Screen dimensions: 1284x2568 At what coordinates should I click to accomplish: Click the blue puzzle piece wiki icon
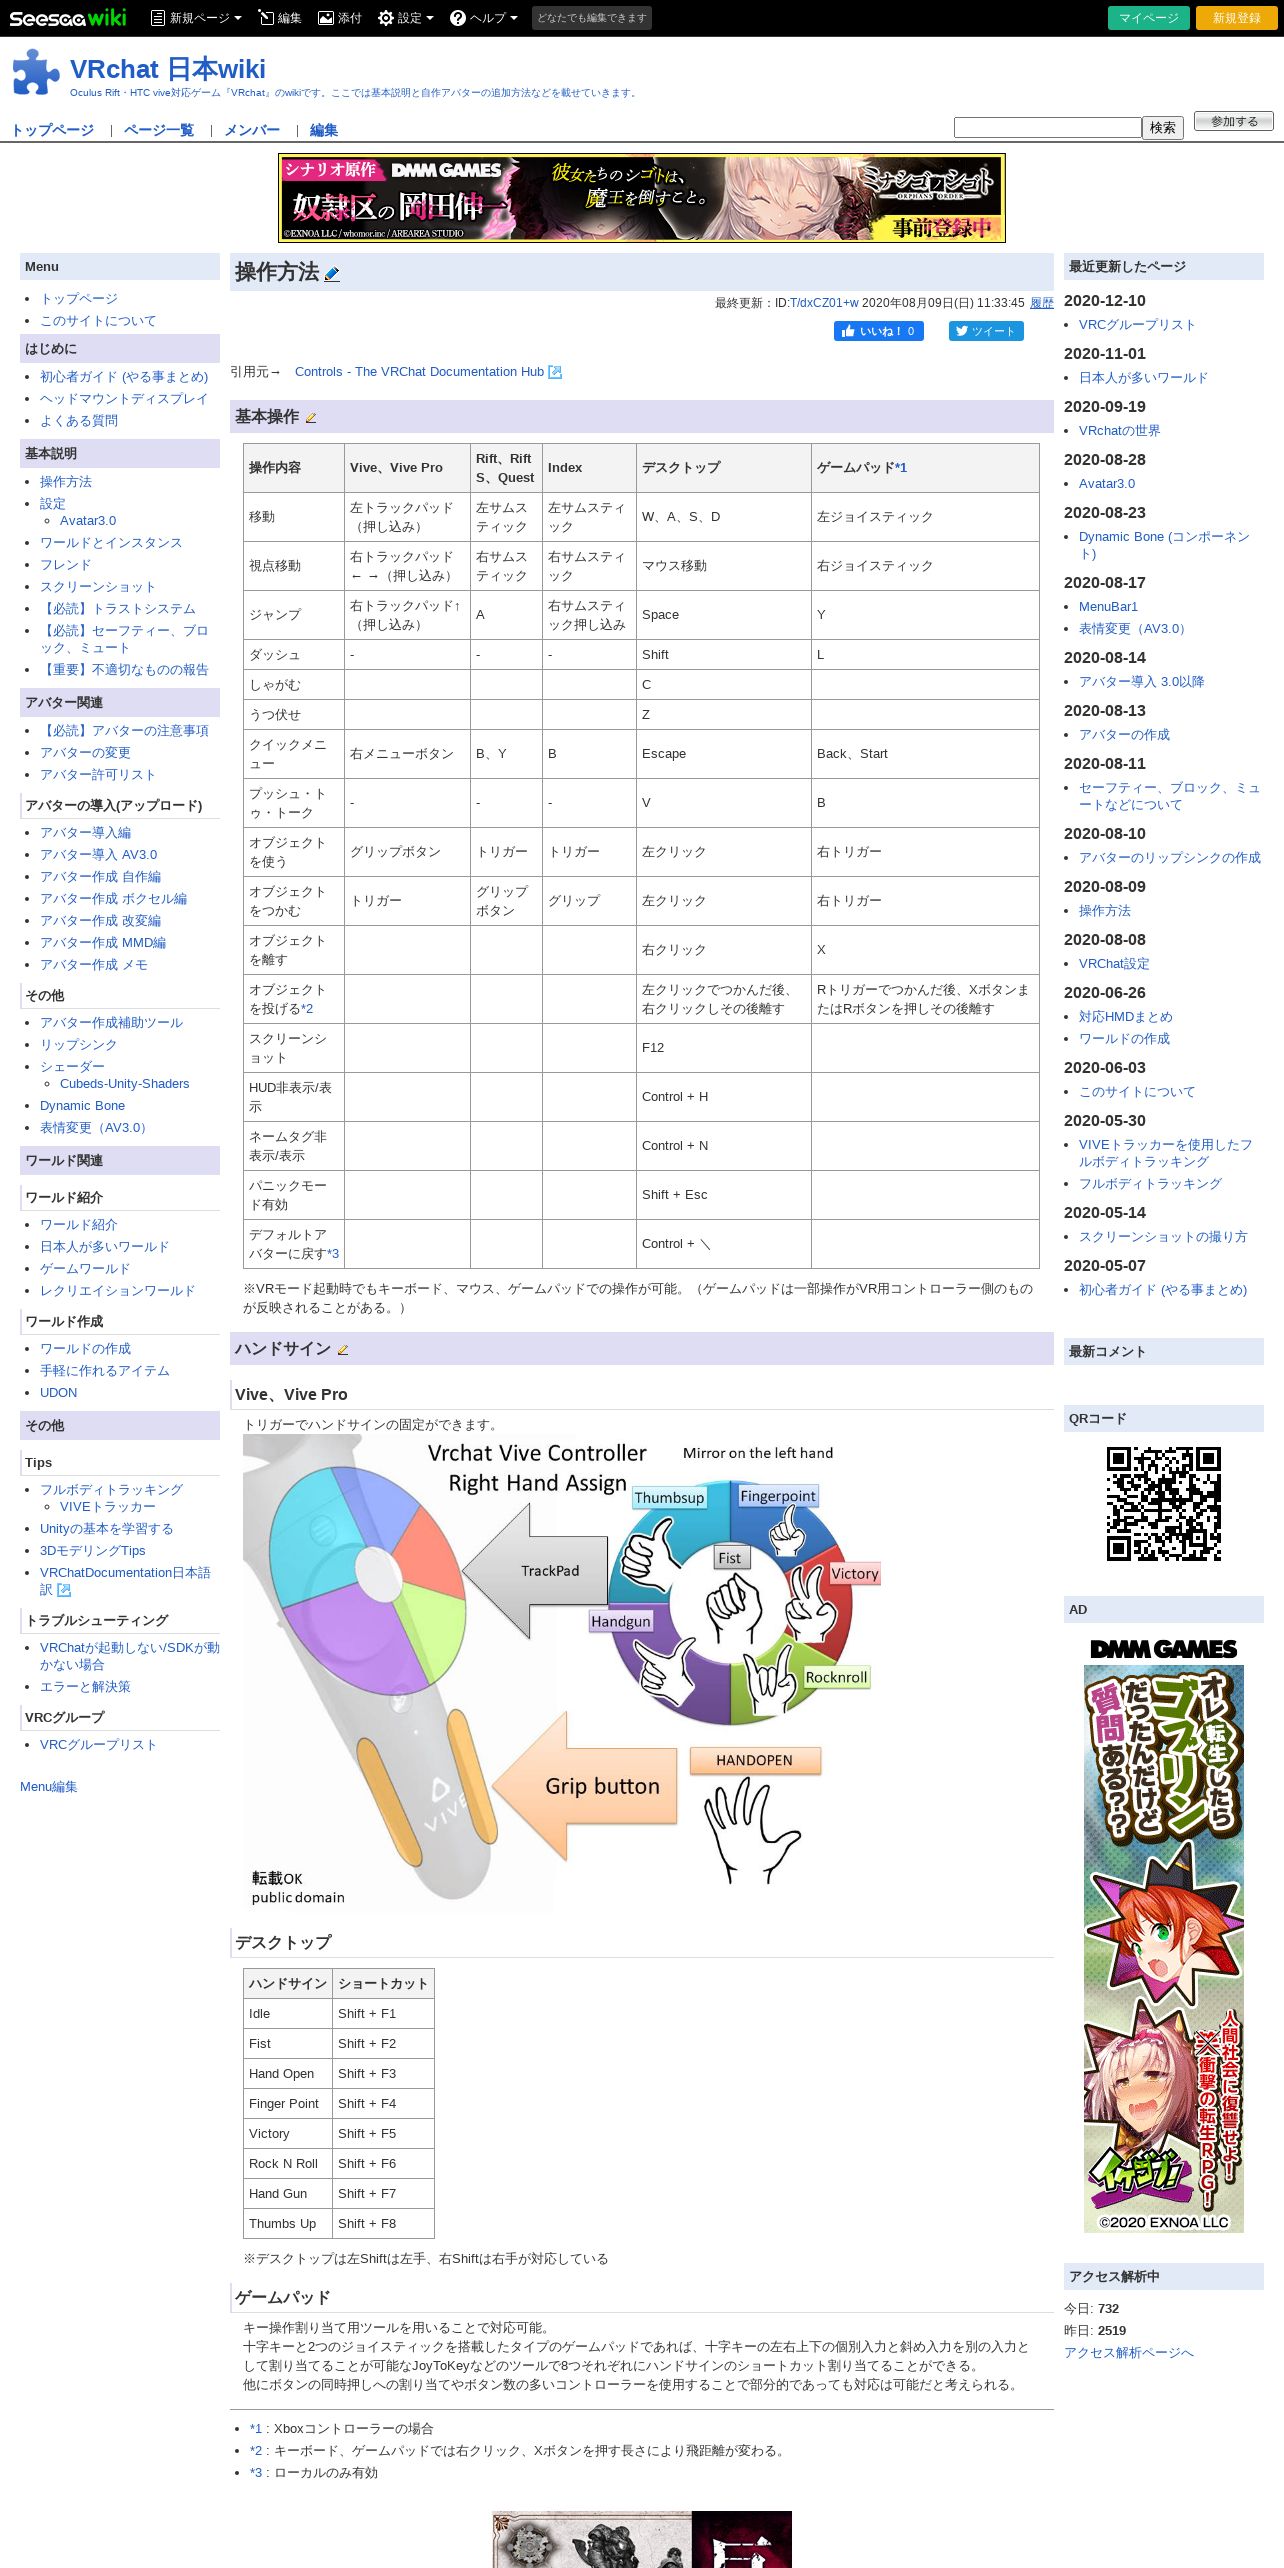[36, 72]
